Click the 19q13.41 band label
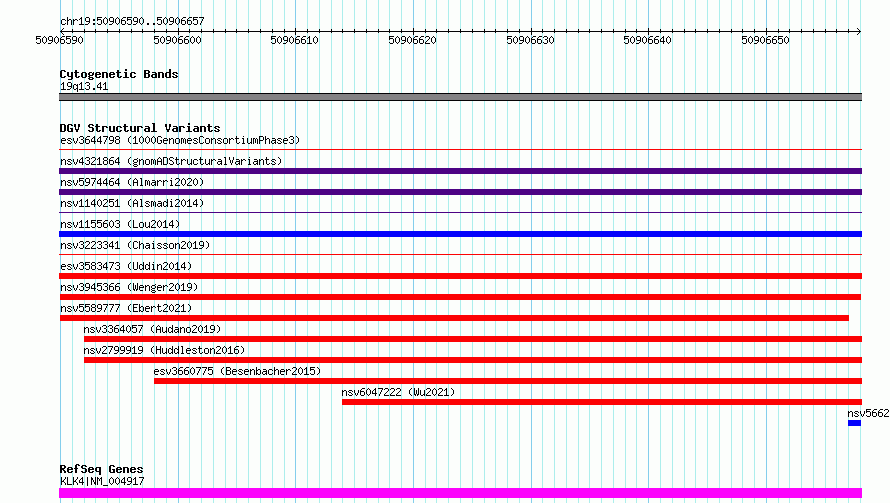Viewport: 890px width, 503px height. click(84, 86)
